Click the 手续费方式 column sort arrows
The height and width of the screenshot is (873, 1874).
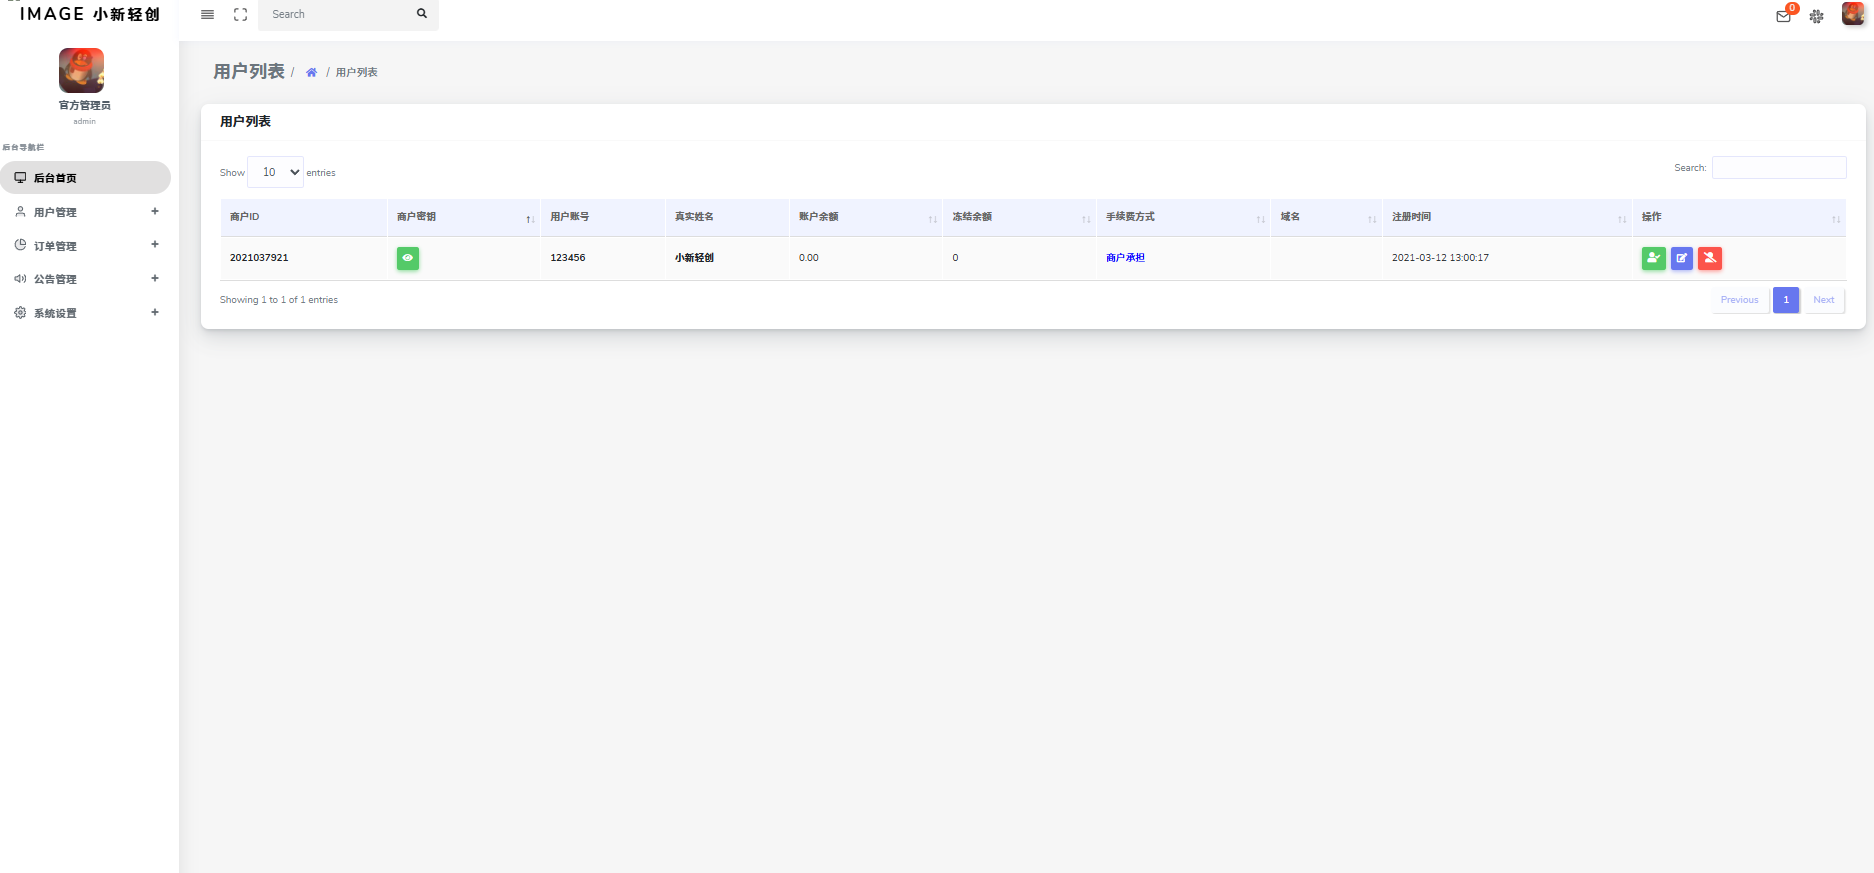[x=1260, y=219]
